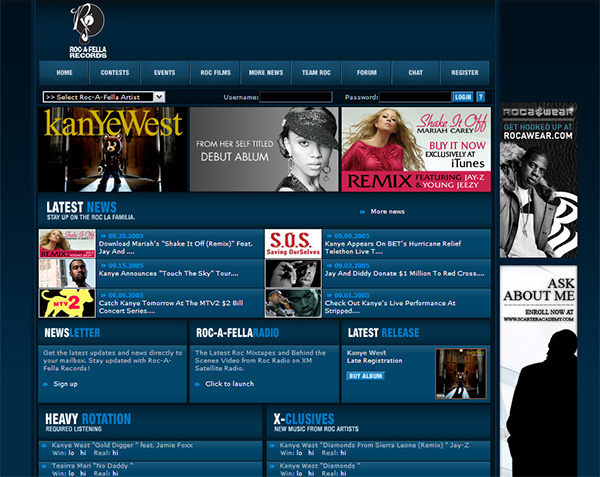Open Mariah's Shake It Off Remix news headline

[x=176, y=247]
